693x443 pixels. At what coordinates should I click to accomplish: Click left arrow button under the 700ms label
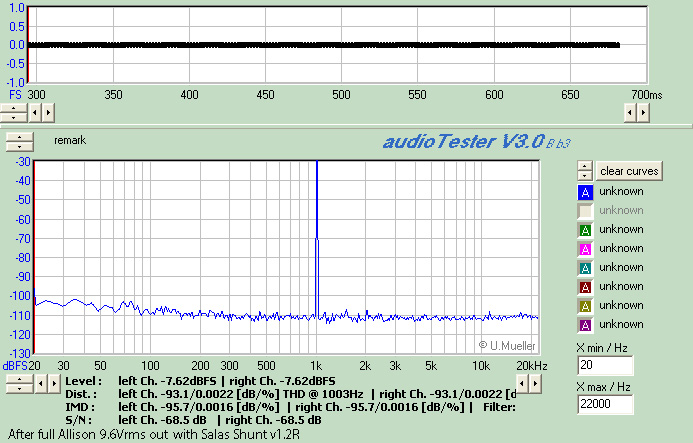(x=630, y=113)
